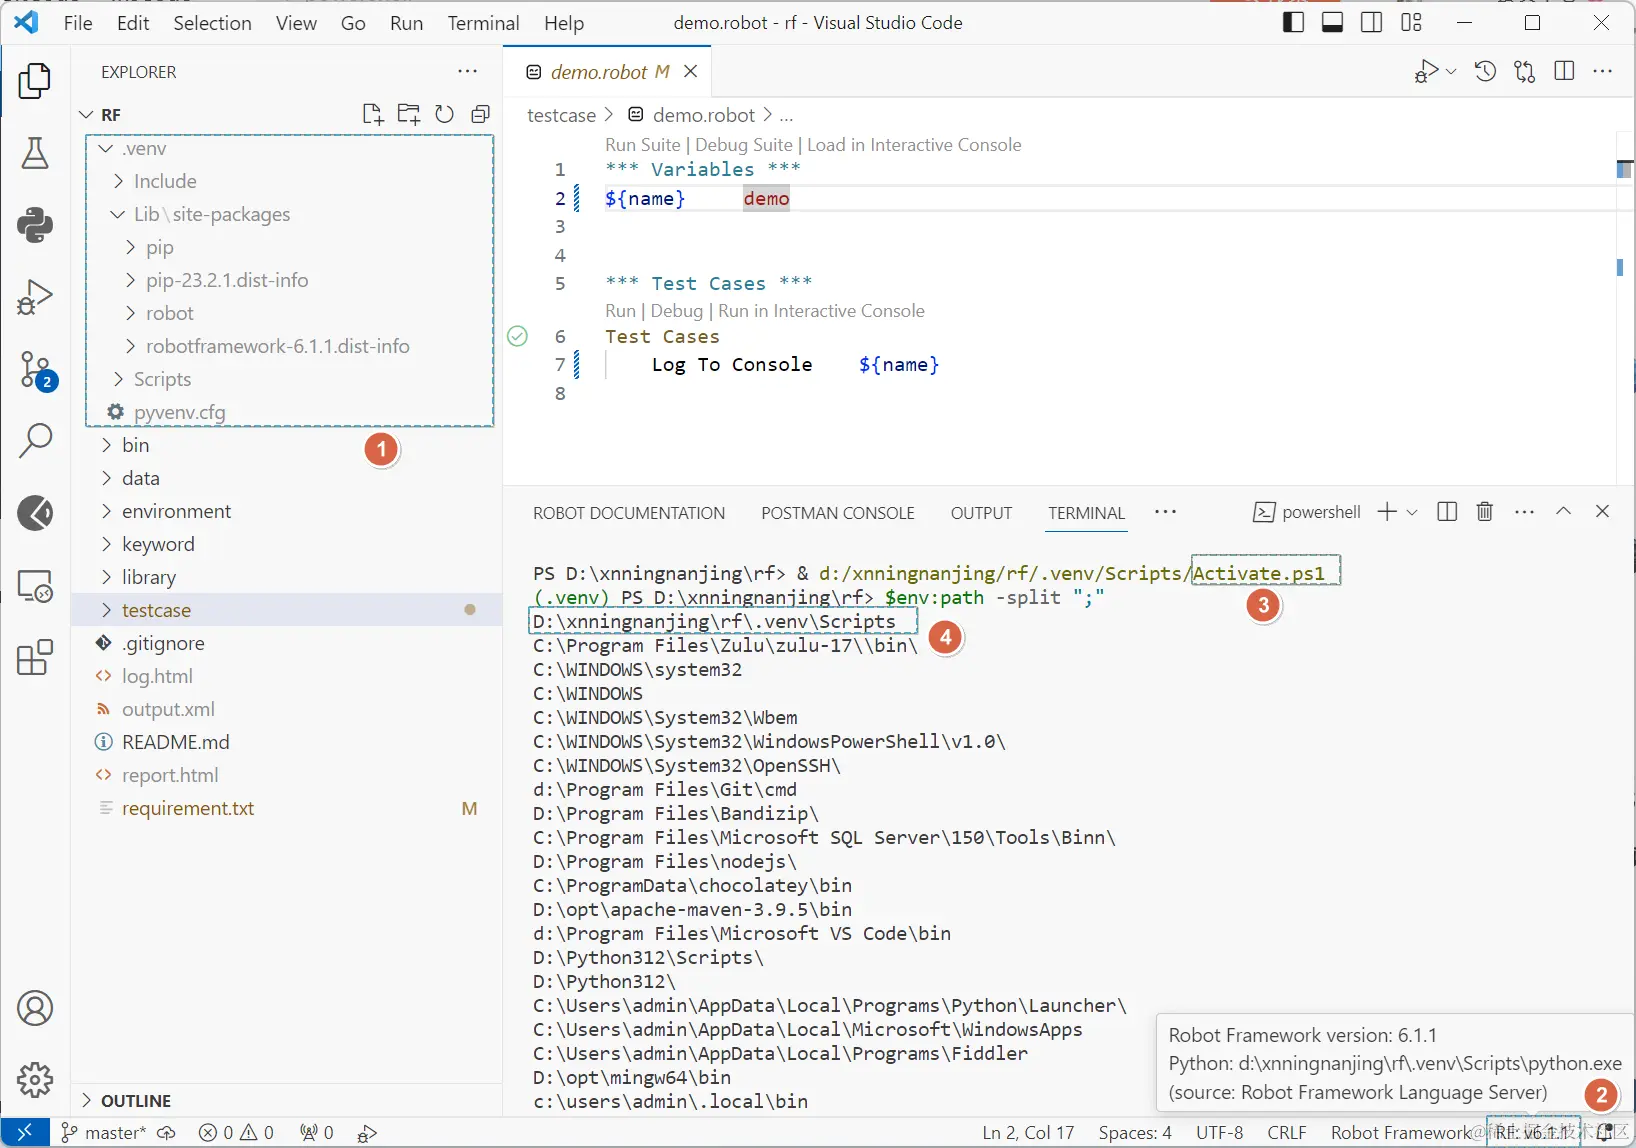Open changes compare icon in editor toolbar

coord(1525,71)
